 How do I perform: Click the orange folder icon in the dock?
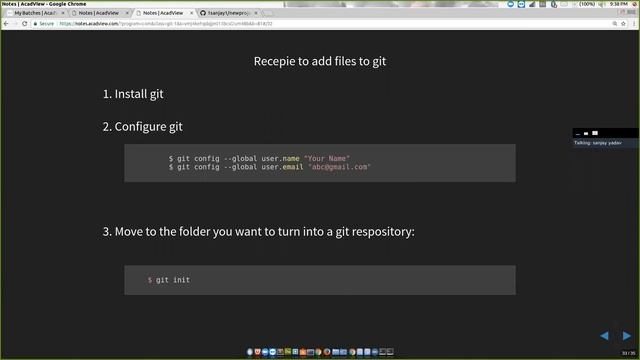[x=303, y=352]
